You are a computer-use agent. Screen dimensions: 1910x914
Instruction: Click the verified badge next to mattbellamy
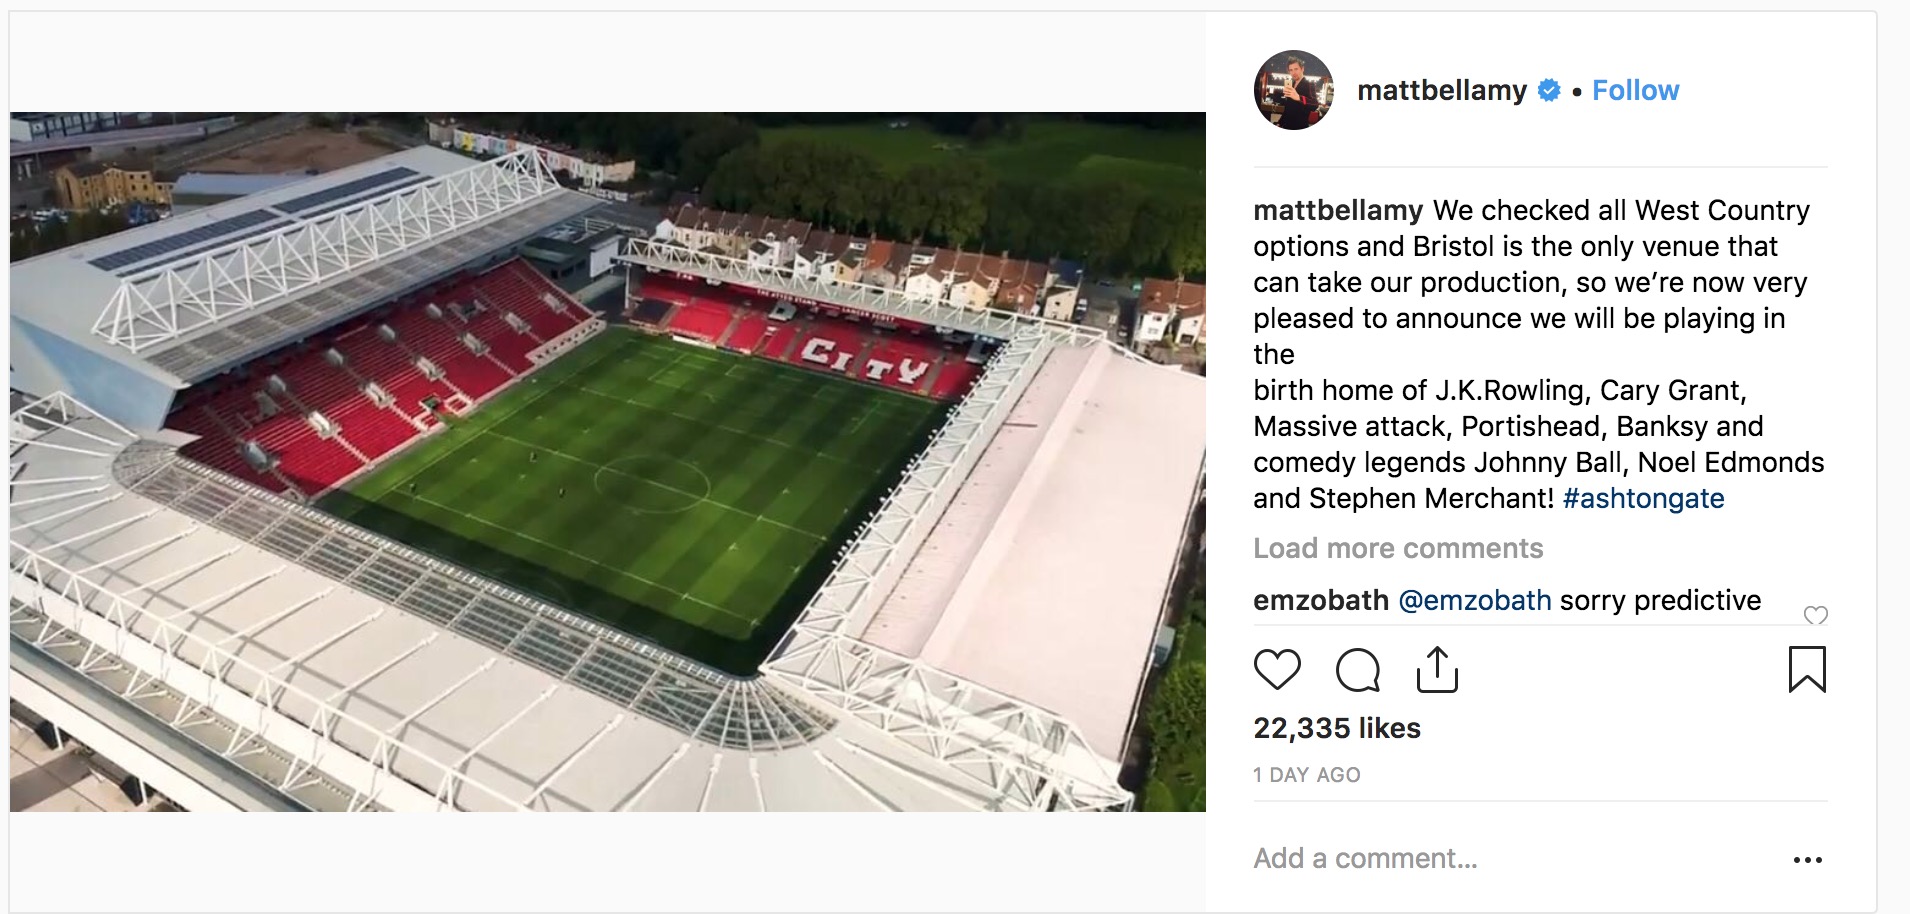1549,90
